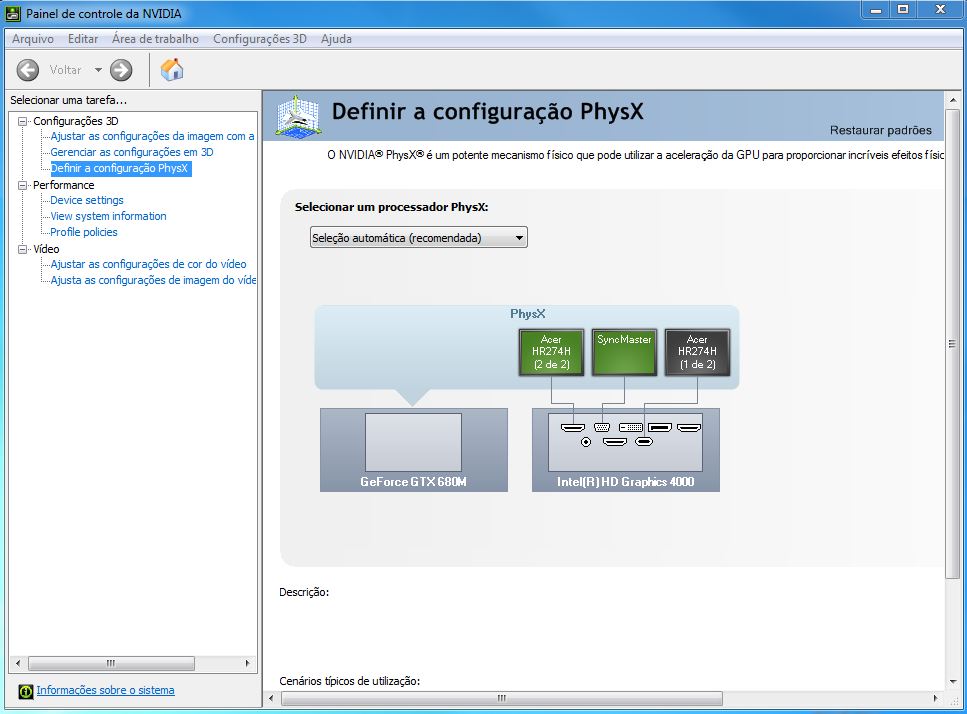Screen dimensions: 967x714
Task: Click the NVIDIA title bar icon
Action: click(12, 13)
